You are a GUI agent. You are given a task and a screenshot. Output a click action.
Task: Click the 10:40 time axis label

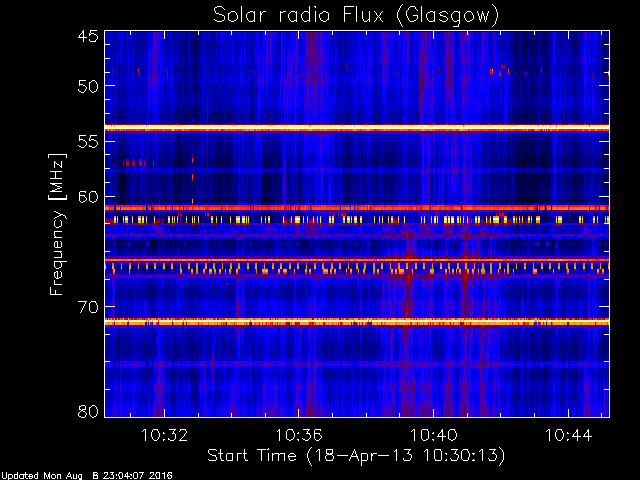coord(433,436)
